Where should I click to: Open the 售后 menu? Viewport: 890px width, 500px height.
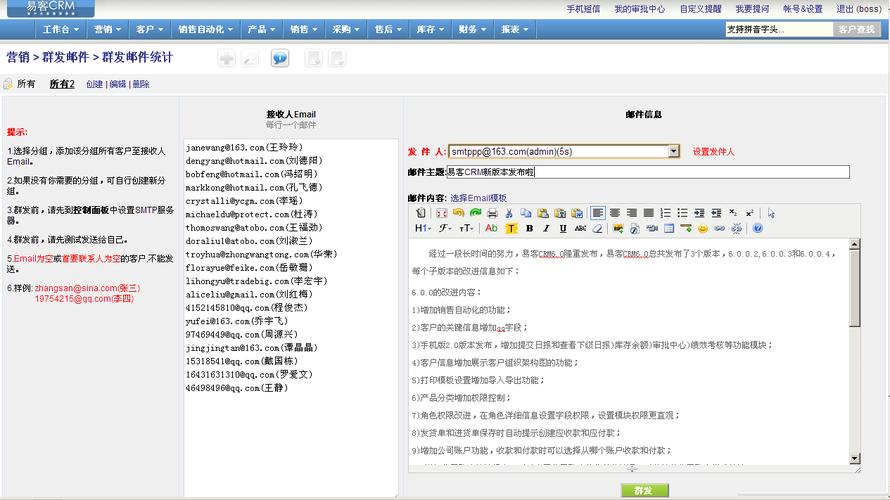pos(388,29)
